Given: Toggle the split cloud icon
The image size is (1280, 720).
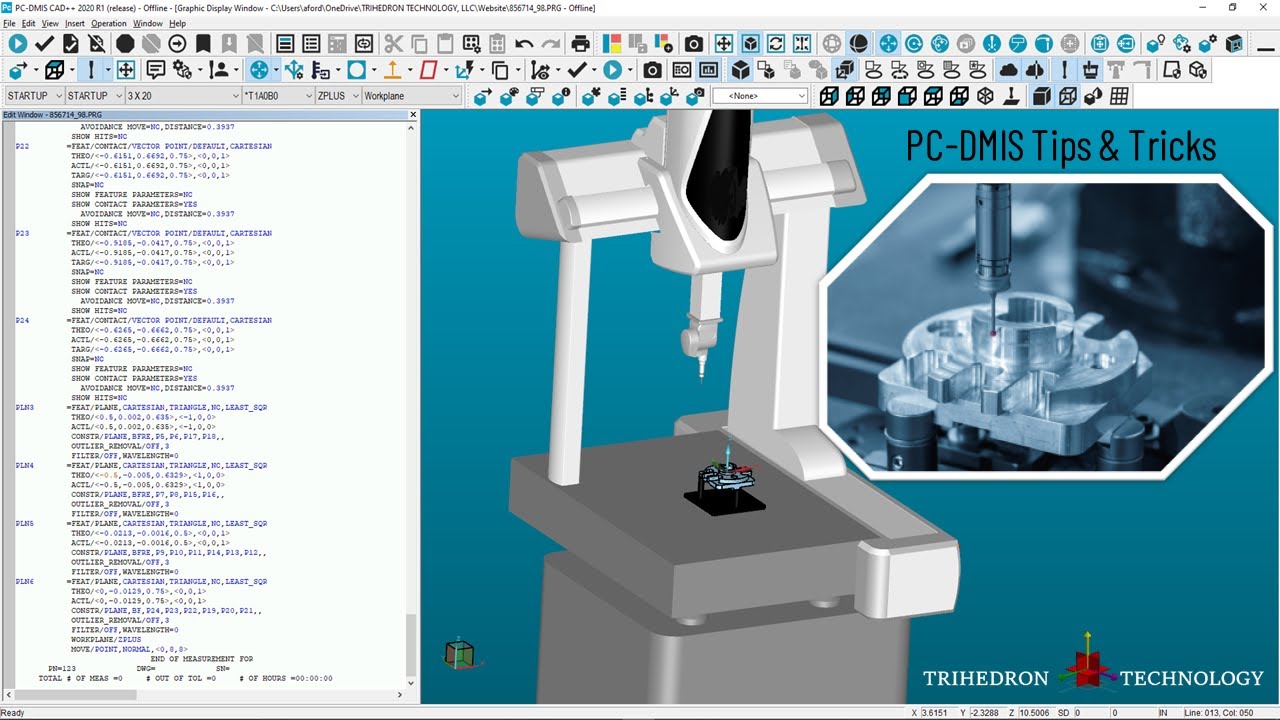Looking at the screenshot, I should click(x=1034, y=70).
